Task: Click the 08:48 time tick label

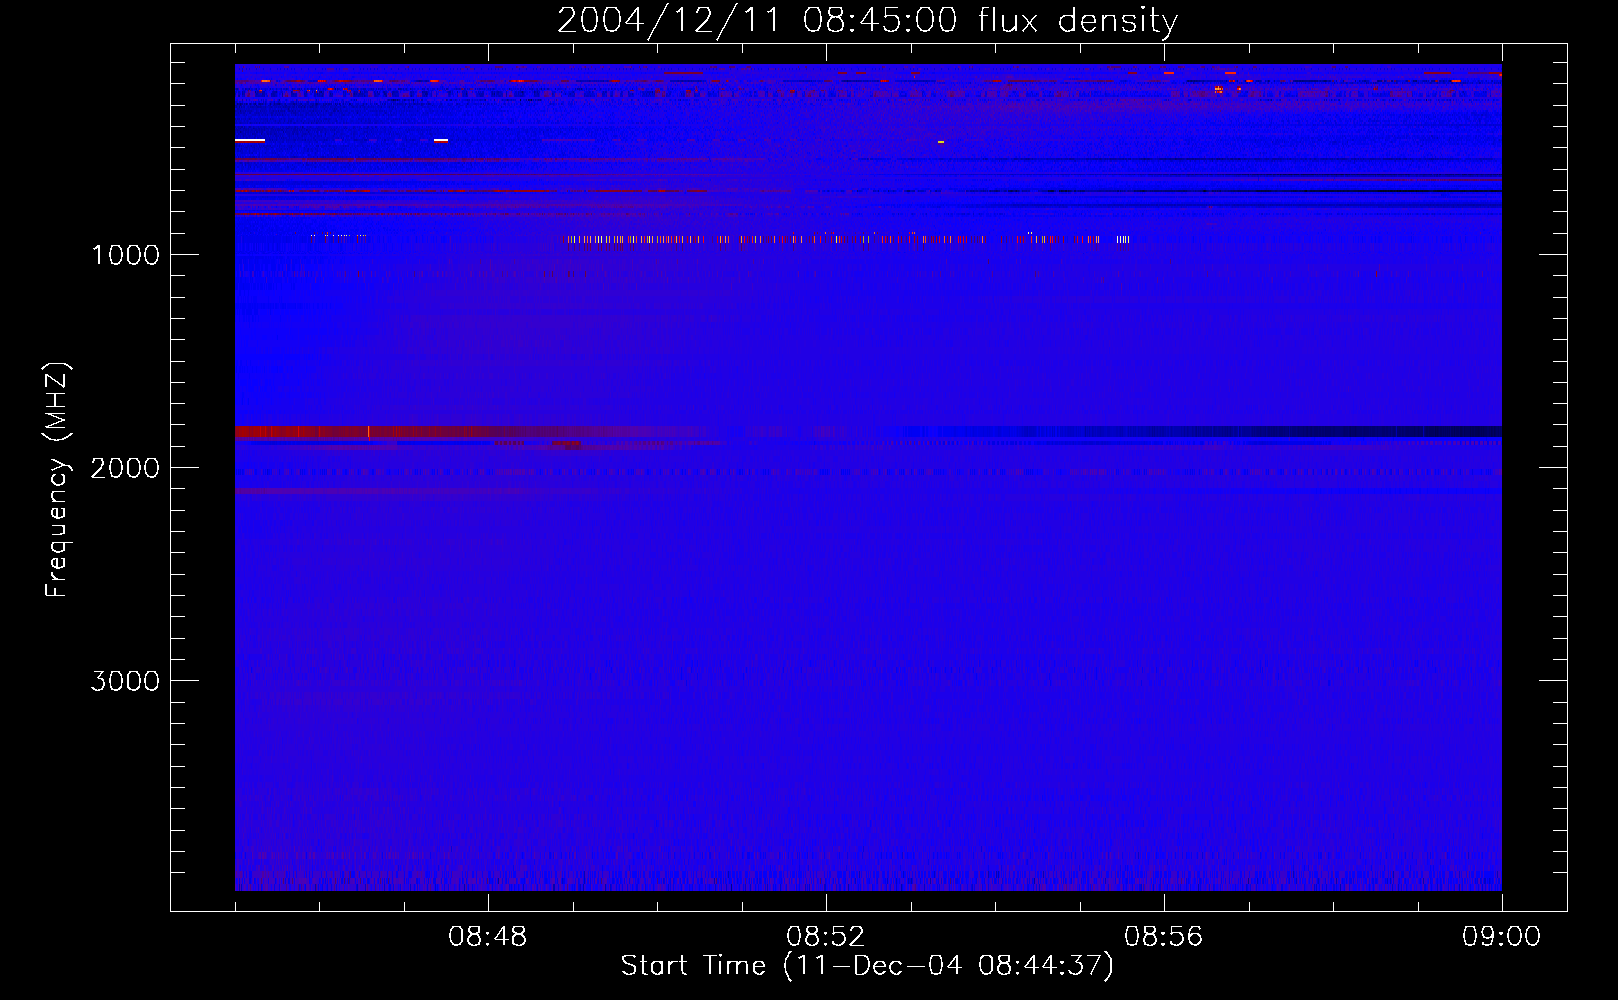Action: [488, 937]
